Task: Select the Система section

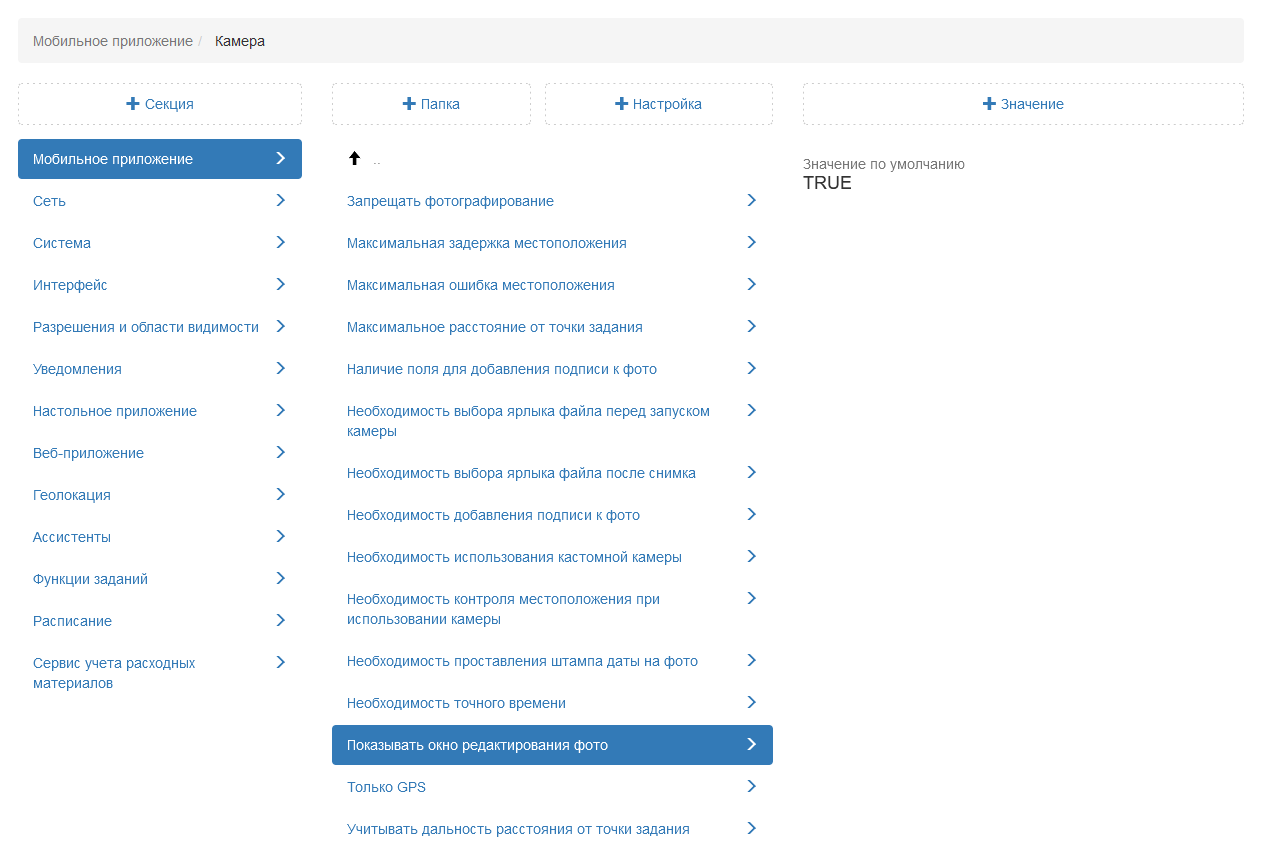Action: (x=160, y=243)
